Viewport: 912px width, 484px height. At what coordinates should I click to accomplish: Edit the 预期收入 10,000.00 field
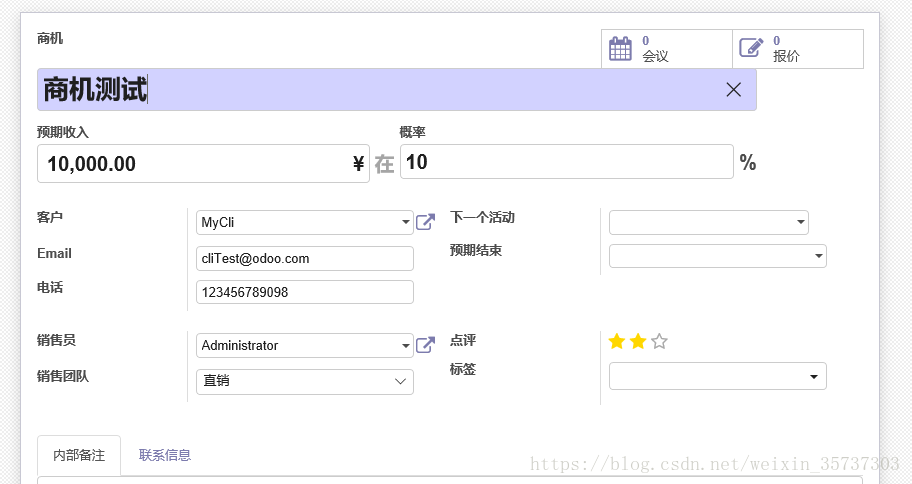click(x=203, y=163)
